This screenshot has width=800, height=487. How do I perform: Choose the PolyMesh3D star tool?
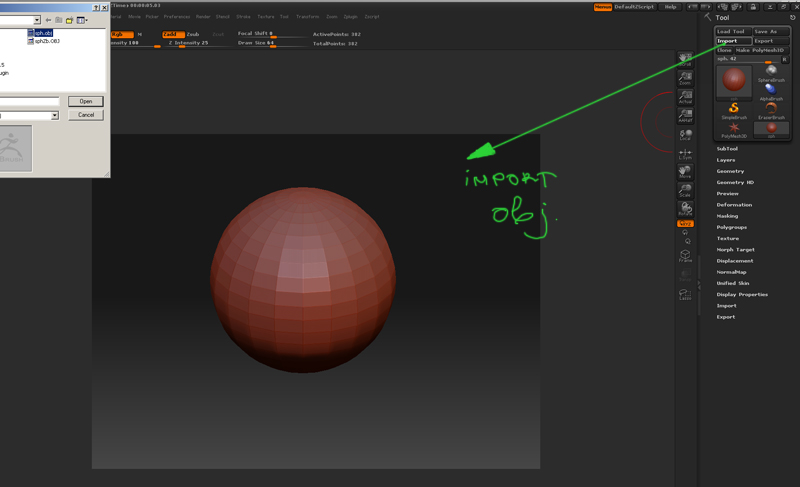[734, 128]
